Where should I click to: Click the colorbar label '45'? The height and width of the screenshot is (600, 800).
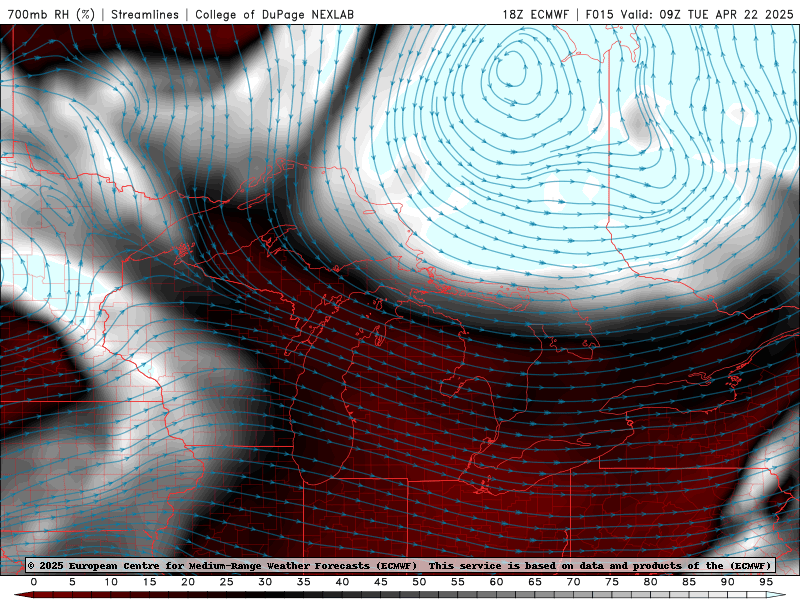[381, 582]
